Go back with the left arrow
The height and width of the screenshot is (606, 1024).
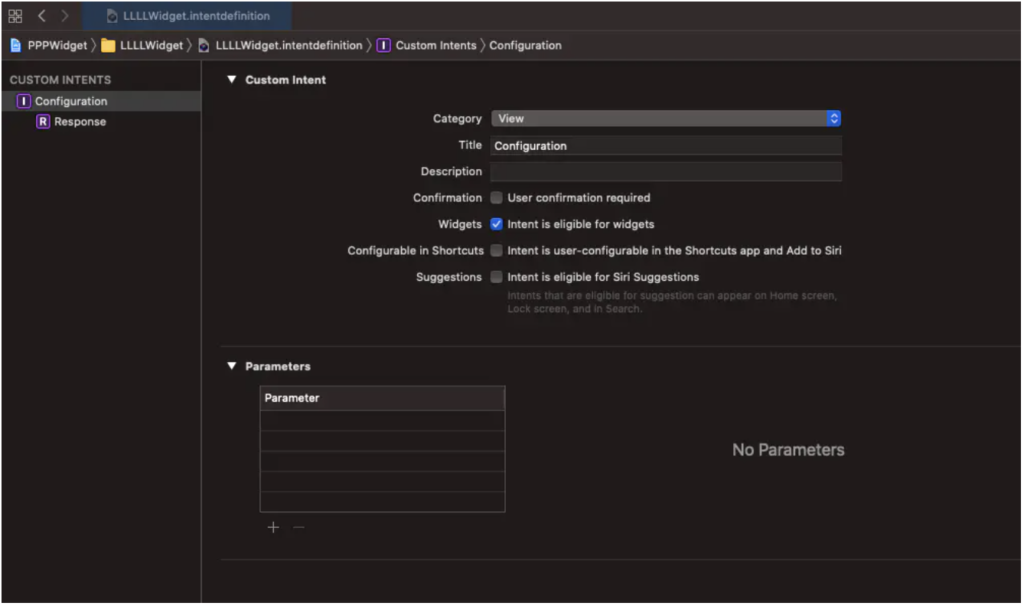42,16
